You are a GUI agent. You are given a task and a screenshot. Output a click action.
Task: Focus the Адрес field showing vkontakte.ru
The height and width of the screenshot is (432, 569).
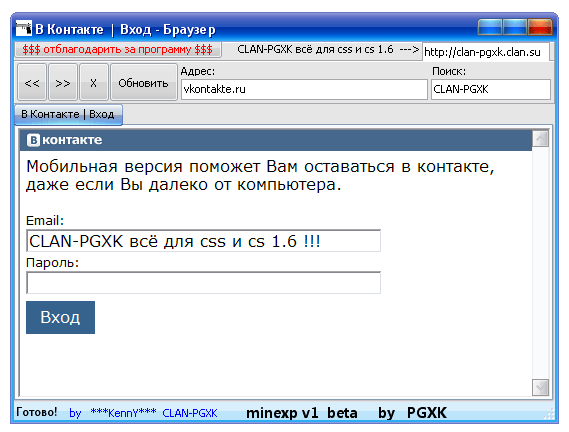point(304,89)
